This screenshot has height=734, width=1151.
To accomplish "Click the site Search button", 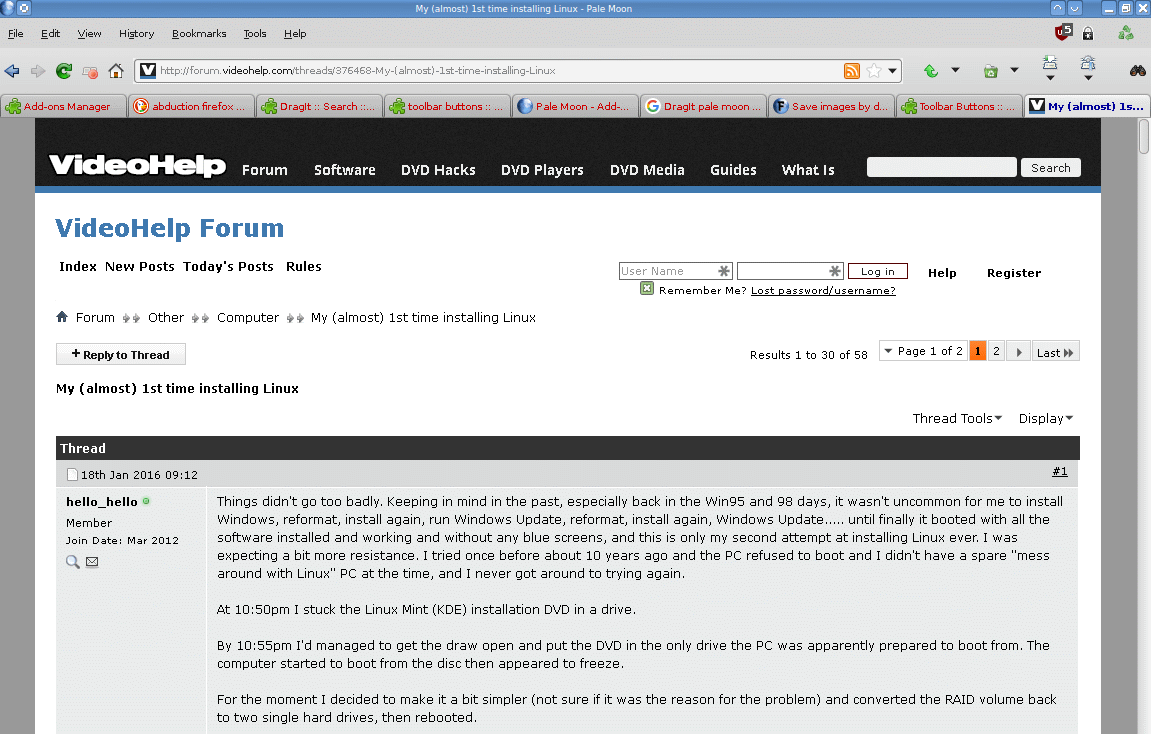I will [x=1050, y=168].
